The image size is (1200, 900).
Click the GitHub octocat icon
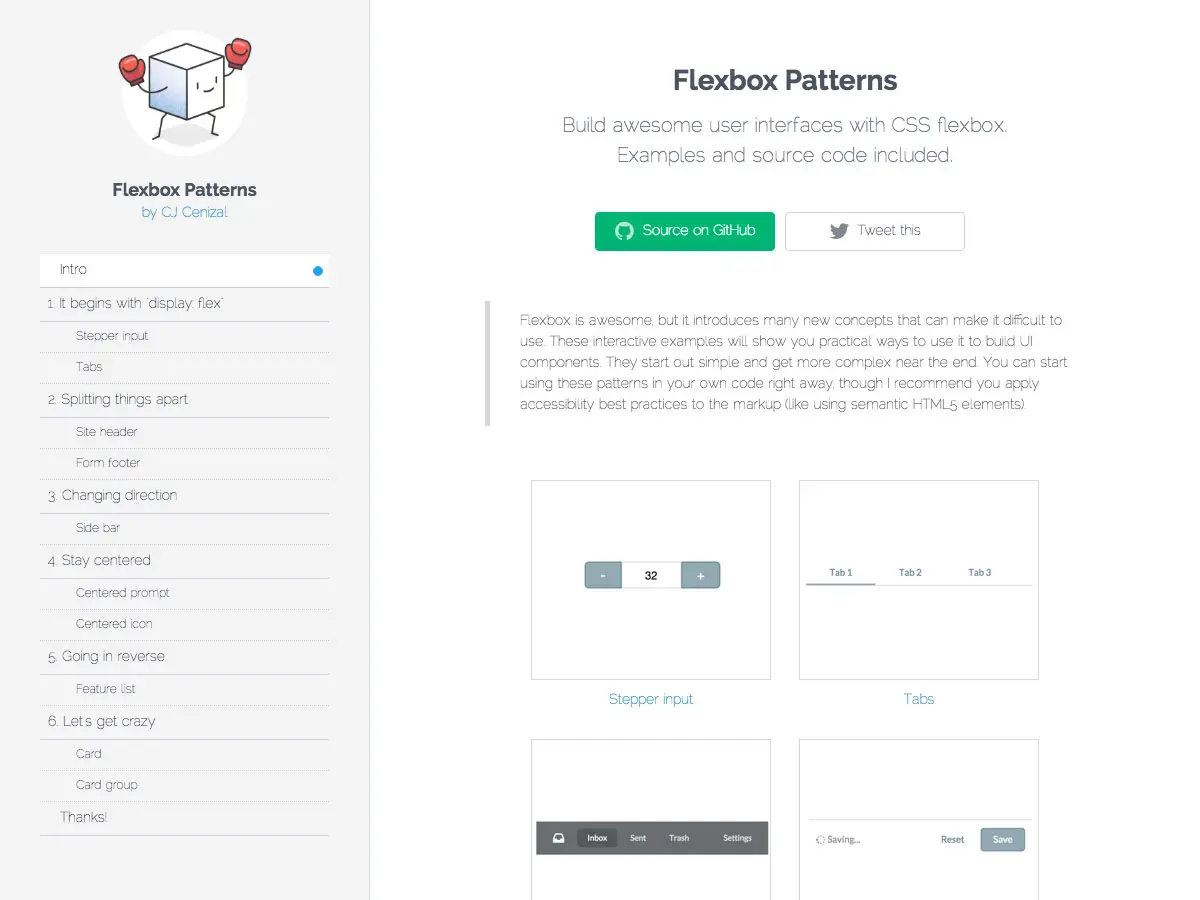[x=624, y=231]
